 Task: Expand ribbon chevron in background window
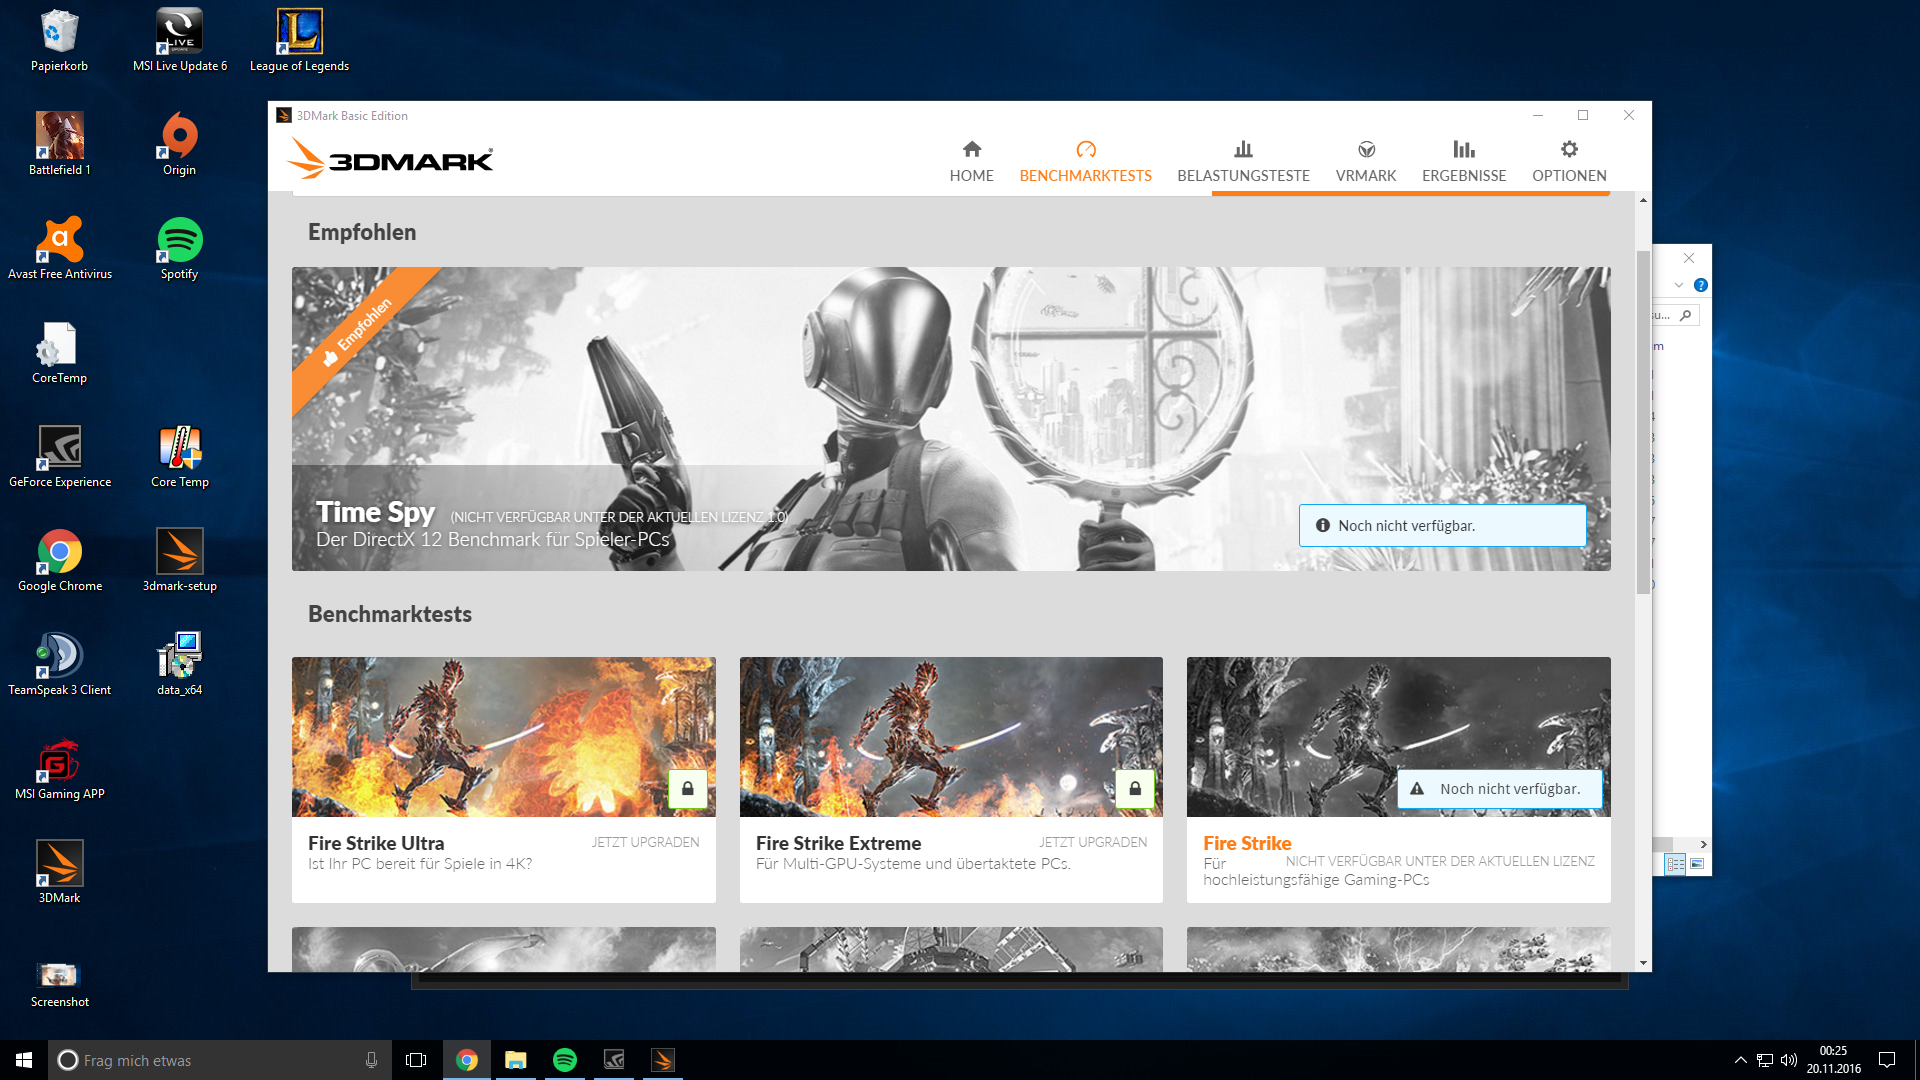(x=1679, y=285)
